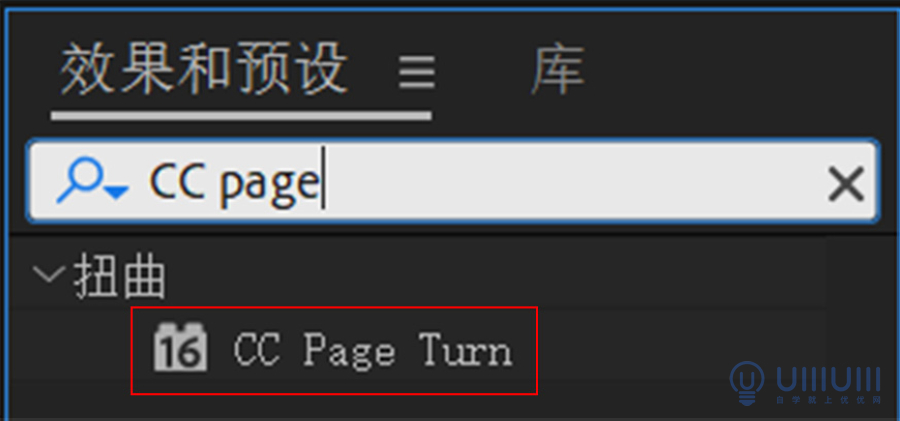Click the magnifier search icon

(x=82, y=180)
